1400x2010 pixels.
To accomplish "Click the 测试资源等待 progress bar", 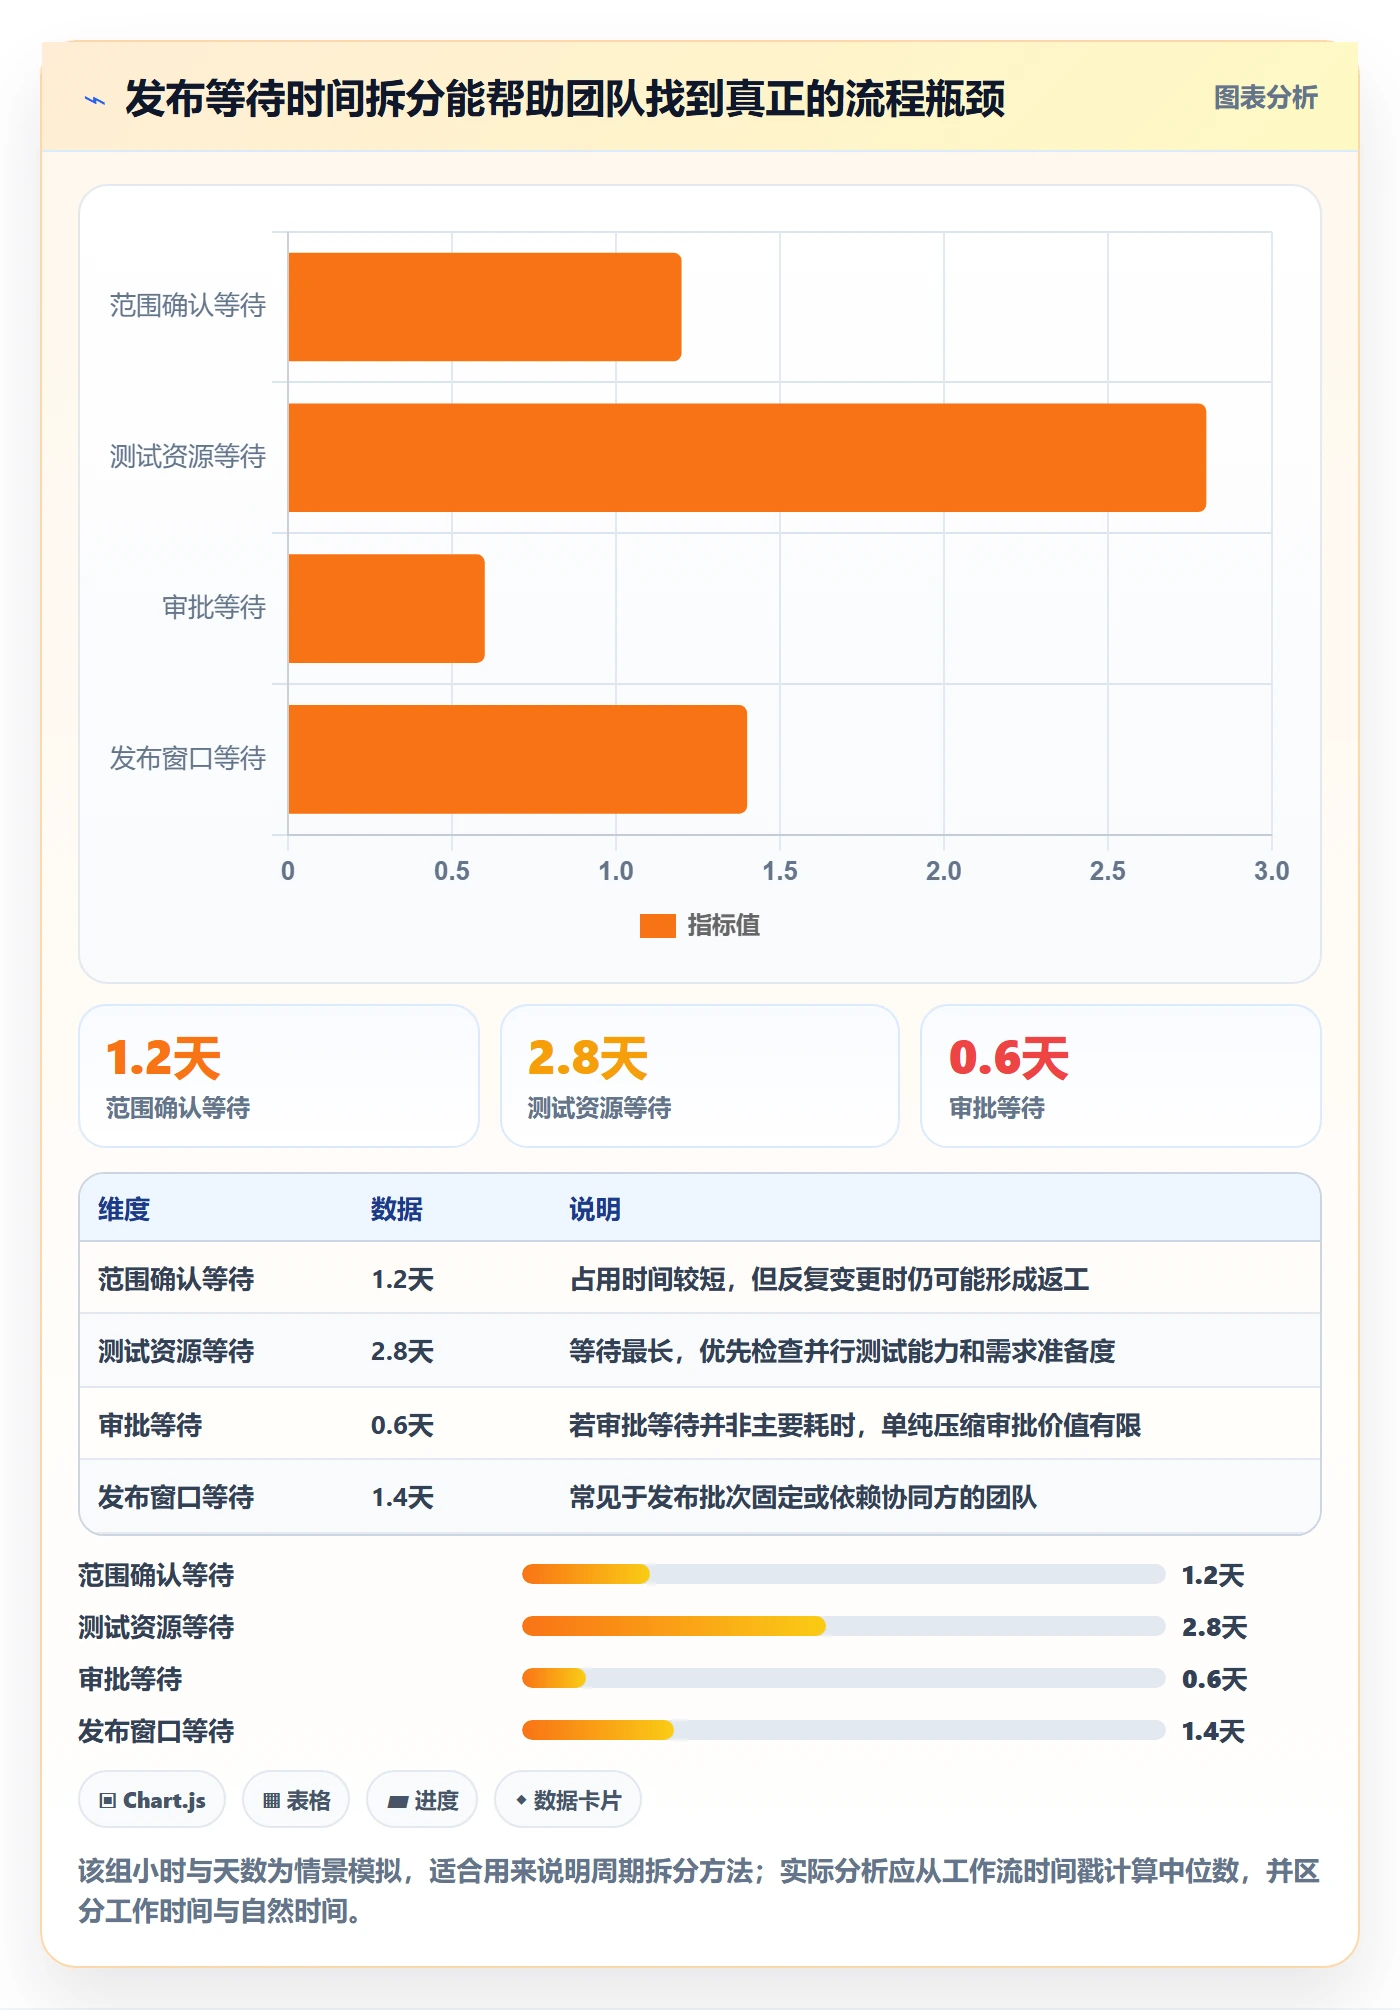I will pyautogui.click(x=843, y=1626).
